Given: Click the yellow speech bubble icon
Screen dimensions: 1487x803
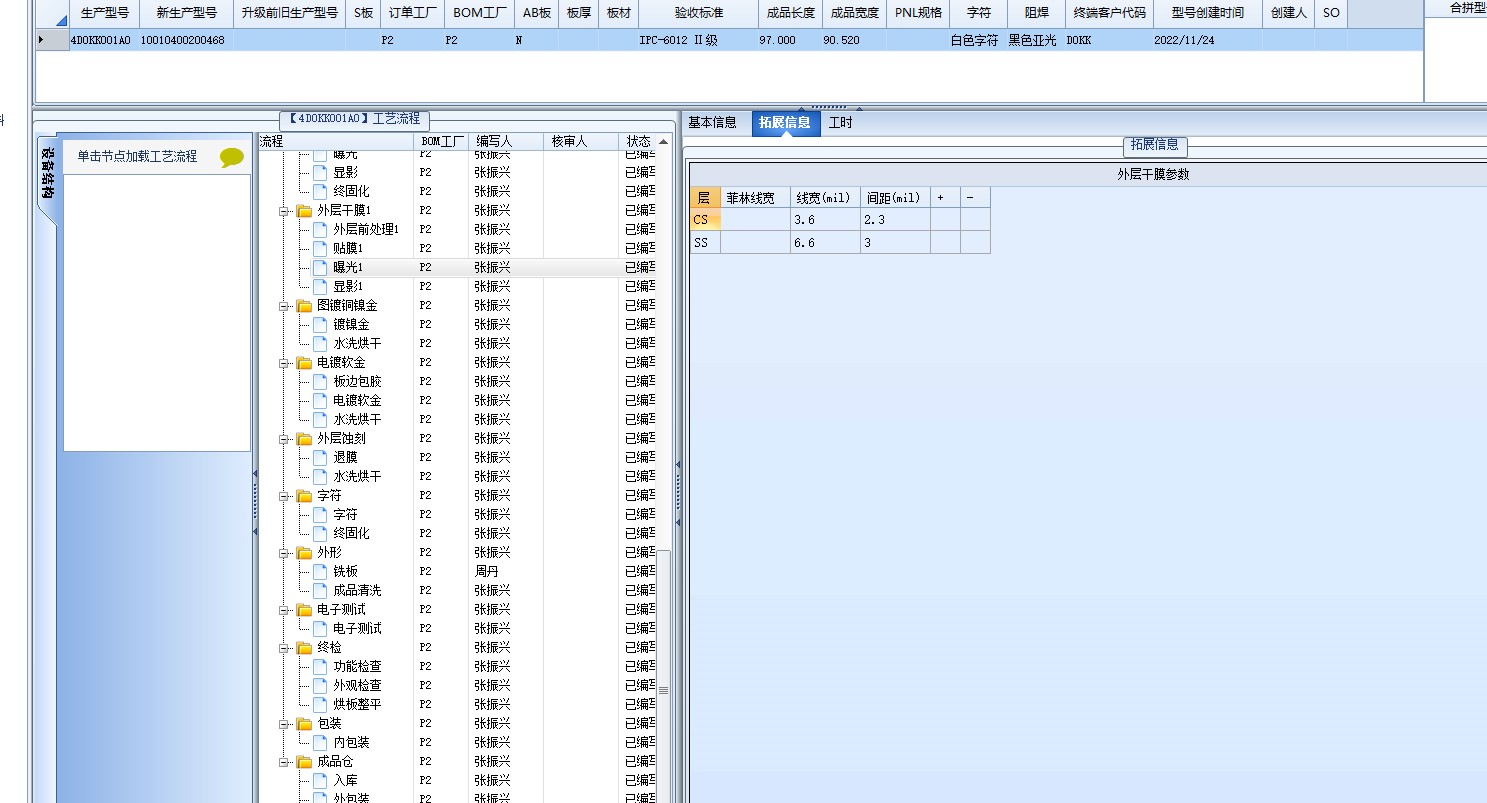Looking at the screenshot, I should click(x=232, y=157).
